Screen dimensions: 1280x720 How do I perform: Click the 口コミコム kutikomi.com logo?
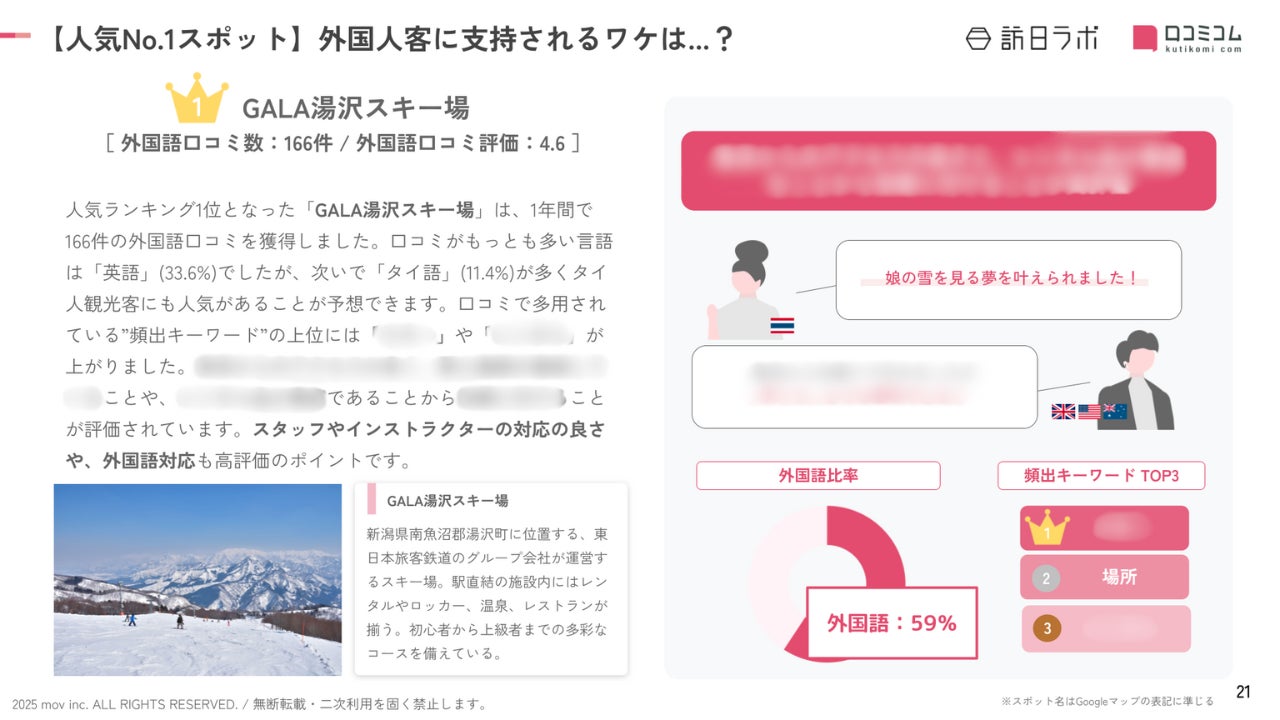(1187, 38)
